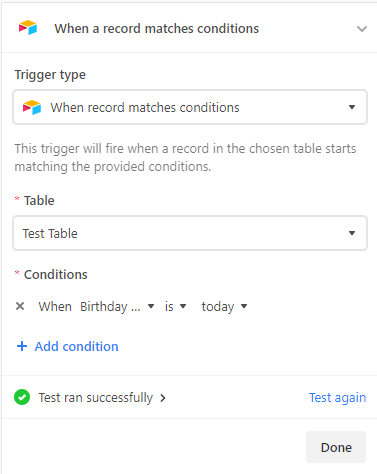Click the Airtable logo in the header
377x474 pixels.
click(x=28, y=28)
